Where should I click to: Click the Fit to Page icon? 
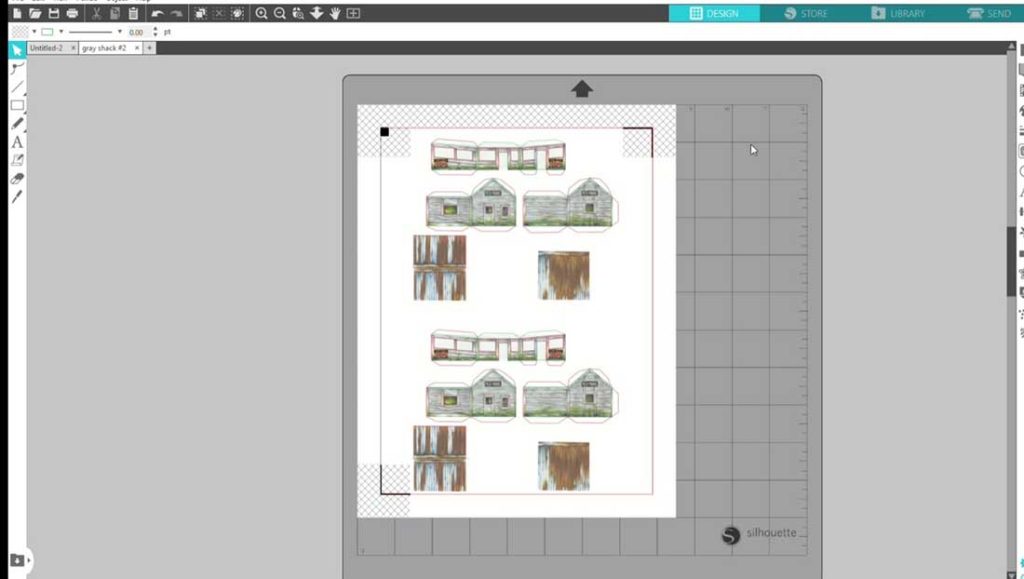[x=351, y=13]
